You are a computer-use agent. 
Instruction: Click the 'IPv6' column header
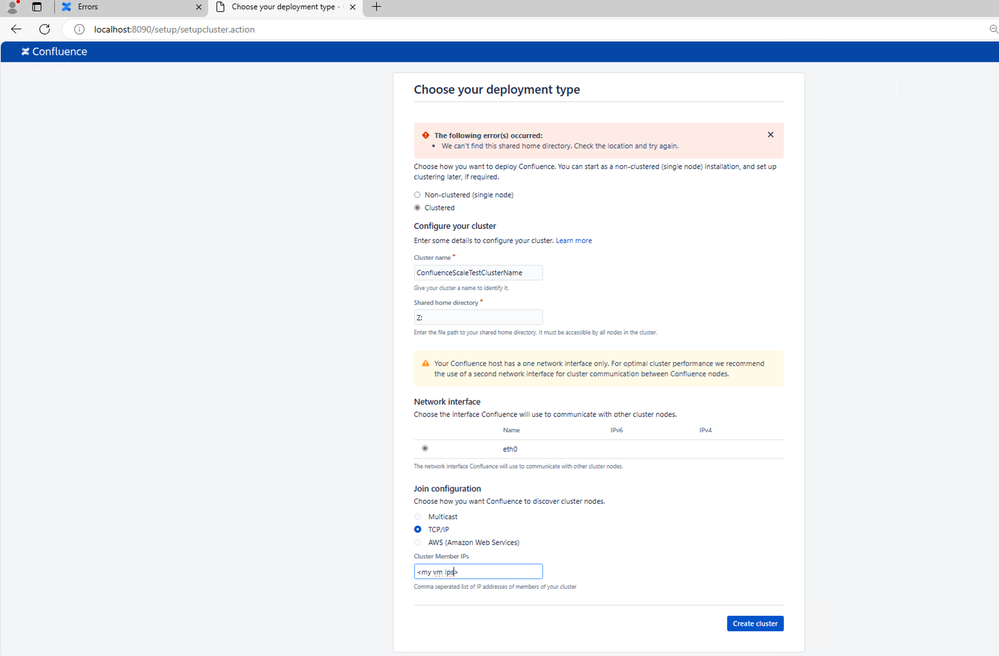(x=616, y=430)
